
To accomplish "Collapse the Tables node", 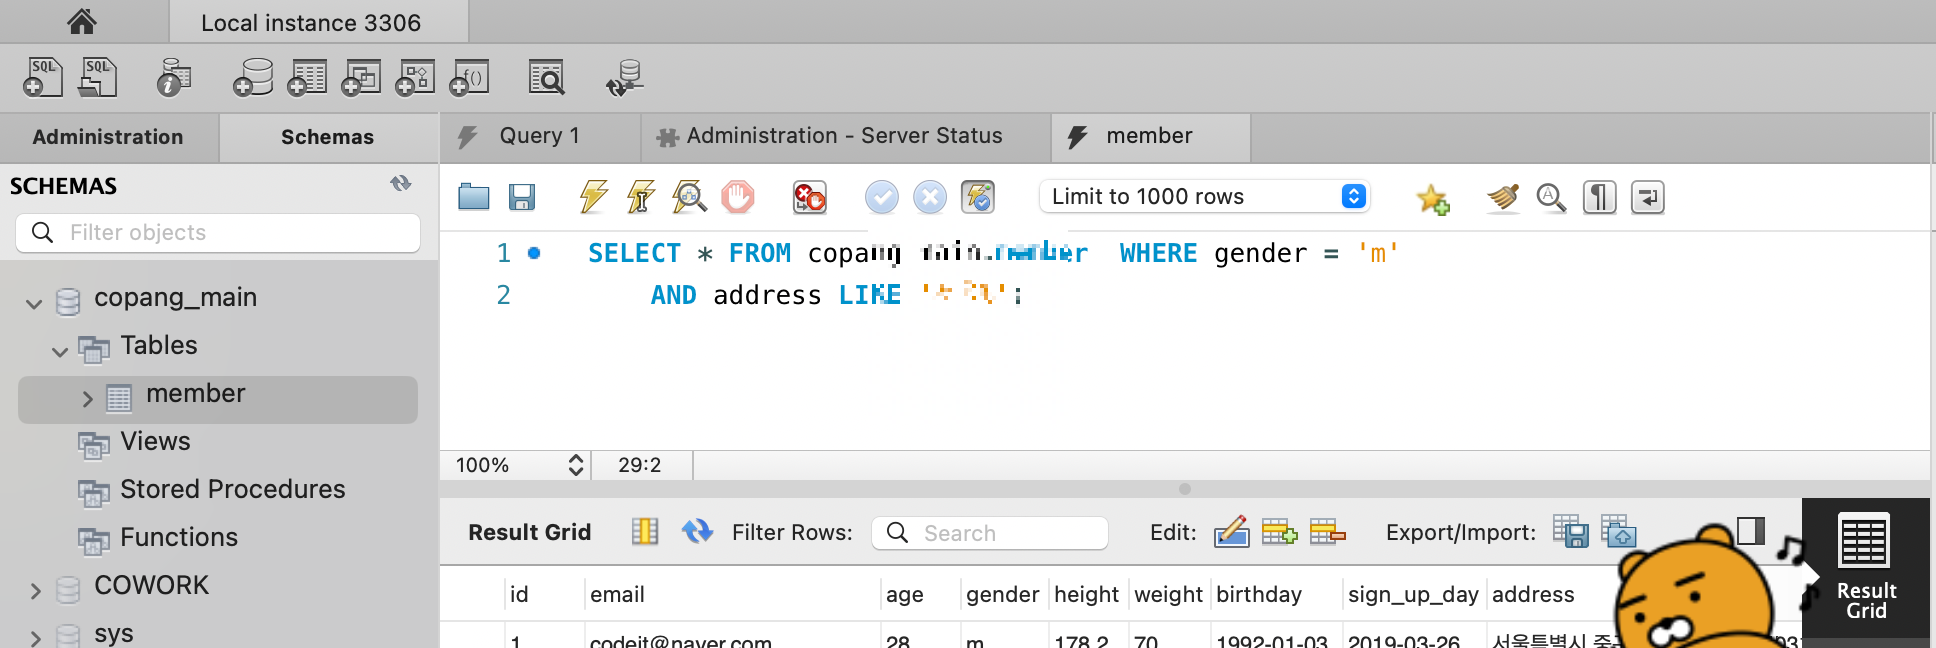I will (x=60, y=351).
